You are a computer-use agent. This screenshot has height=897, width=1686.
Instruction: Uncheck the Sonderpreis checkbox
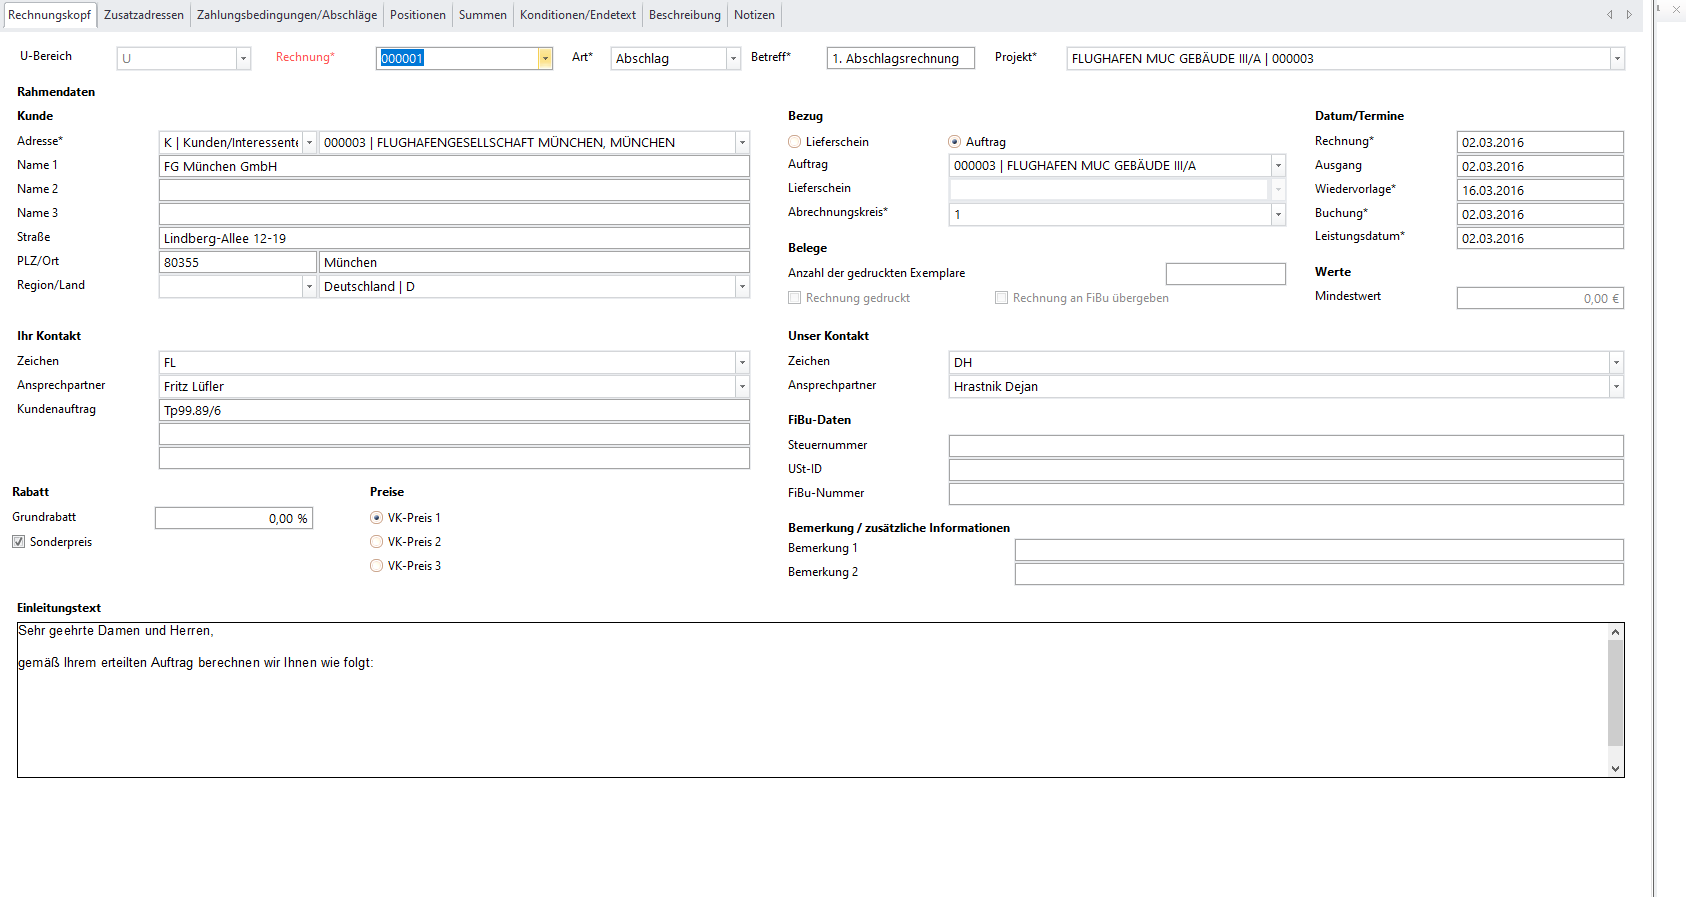pos(19,542)
